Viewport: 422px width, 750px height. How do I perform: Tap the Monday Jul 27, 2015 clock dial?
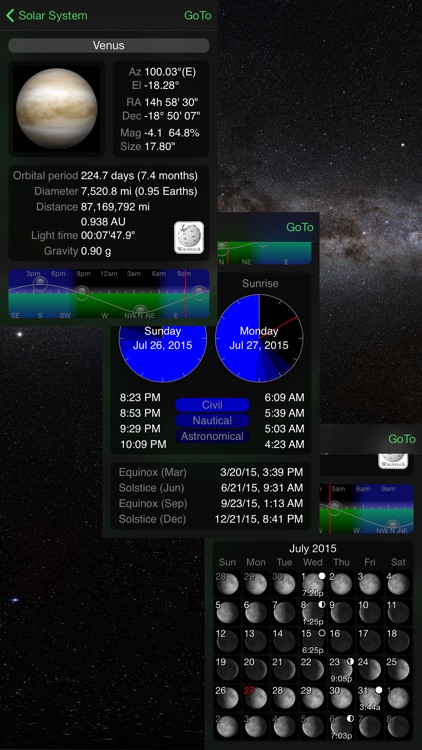click(259, 338)
